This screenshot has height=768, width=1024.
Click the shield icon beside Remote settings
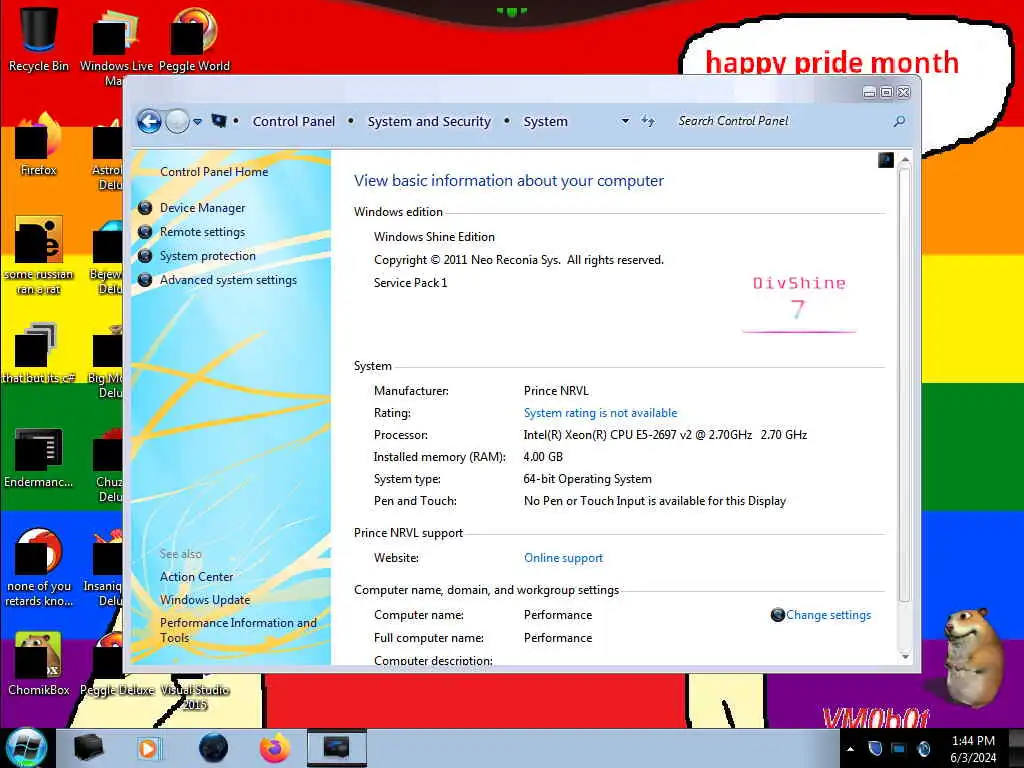tap(145, 232)
